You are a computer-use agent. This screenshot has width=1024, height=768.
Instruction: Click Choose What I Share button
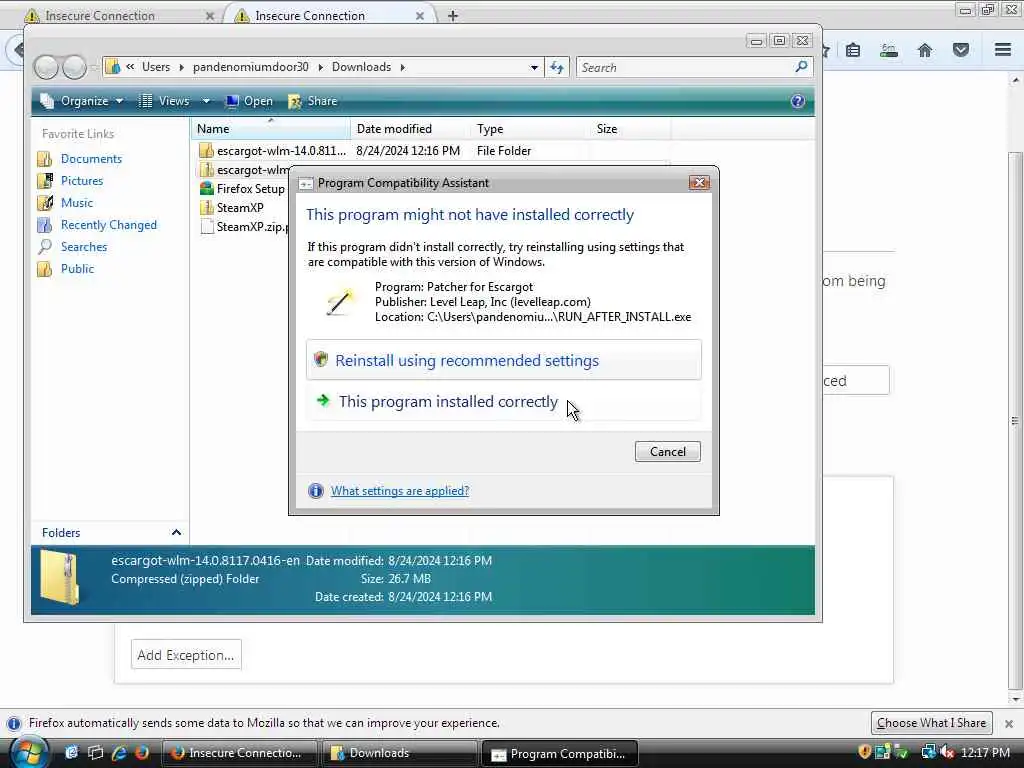pyautogui.click(x=931, y=723)
